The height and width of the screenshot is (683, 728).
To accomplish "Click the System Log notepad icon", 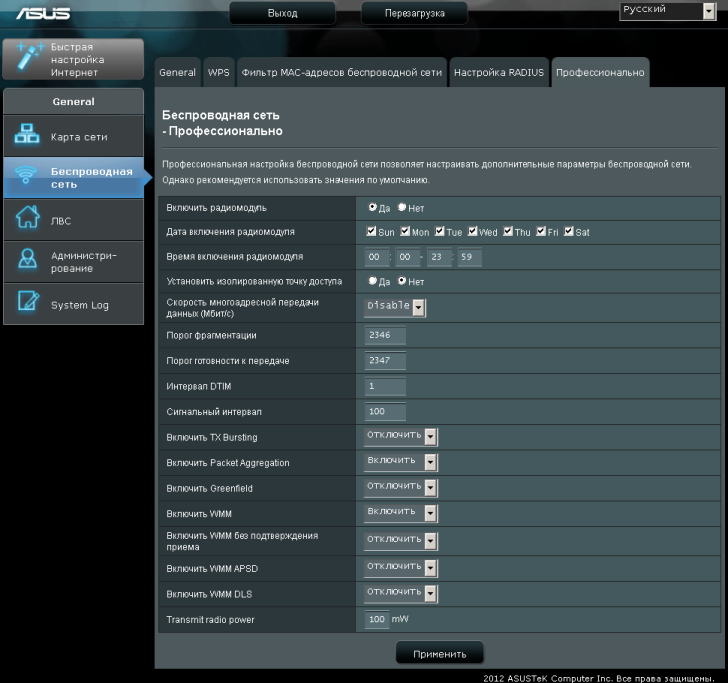I will (x=26, y=305).
